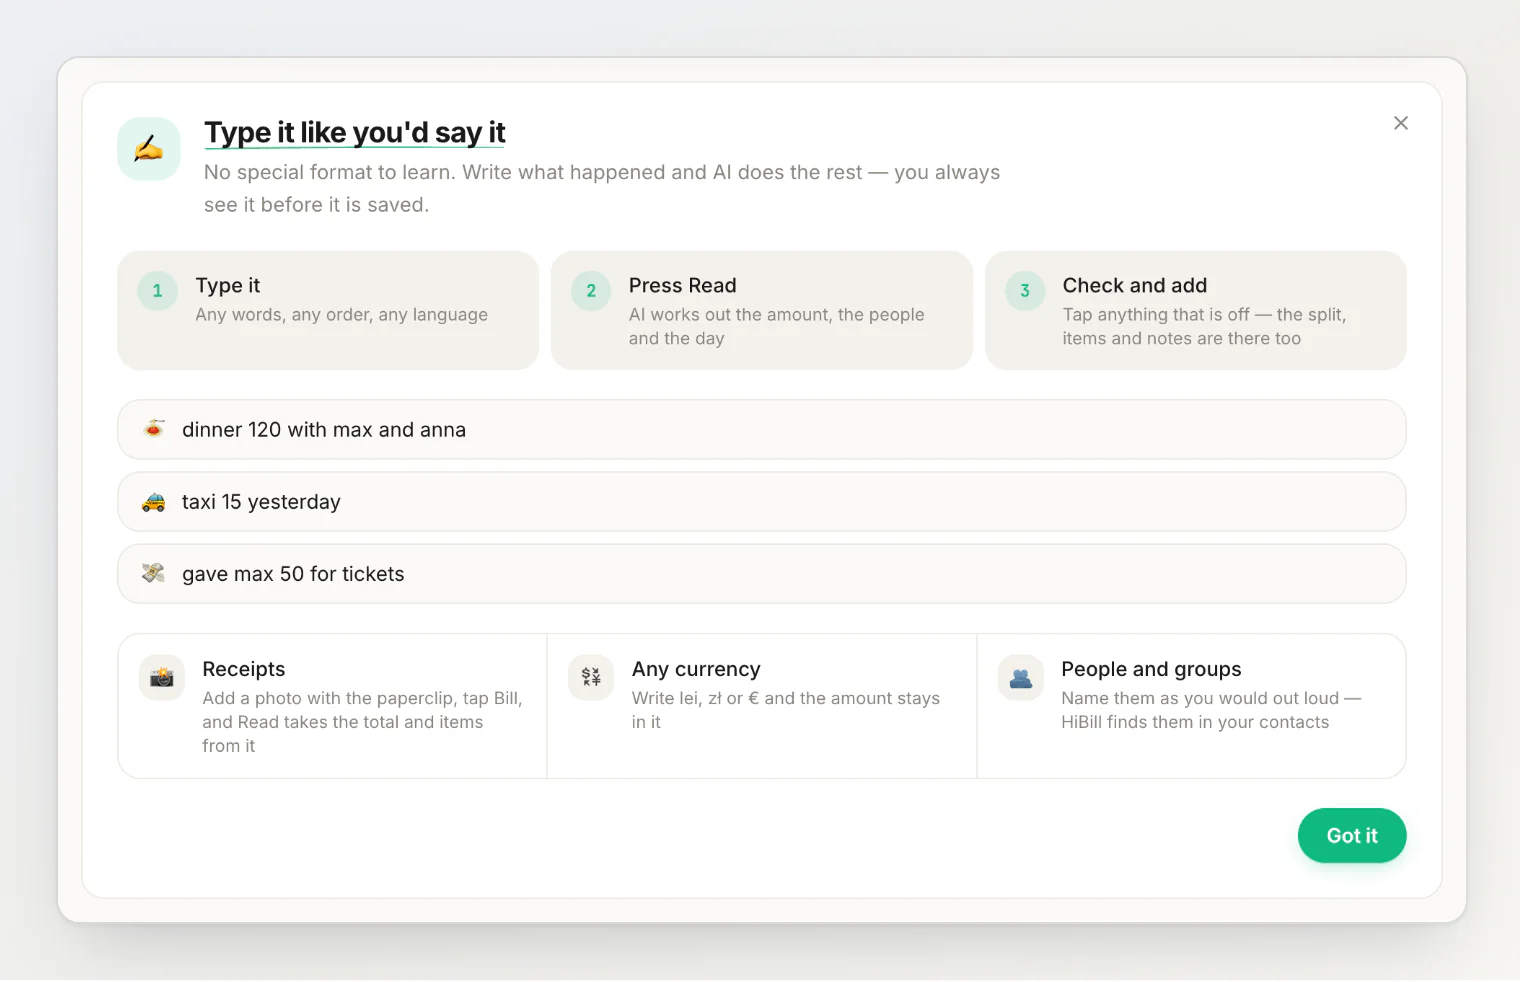Click the people icon beside People and groups

pyautogui.click(x=1021, y=678)
